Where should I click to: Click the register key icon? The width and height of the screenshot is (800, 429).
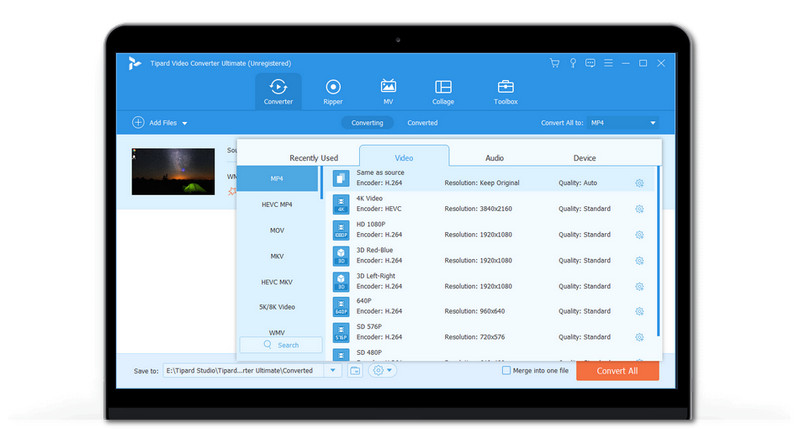click(573, 63)
